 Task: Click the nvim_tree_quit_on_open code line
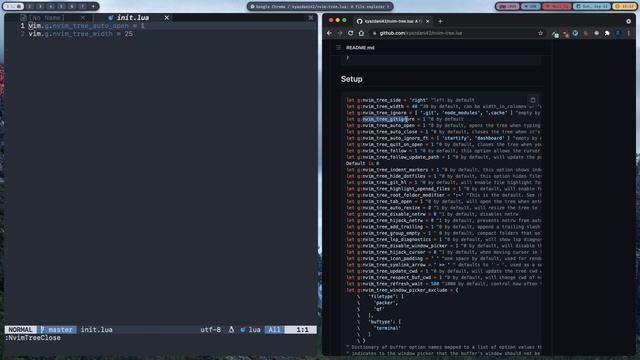pyautogui.click(x=443, y=144)
